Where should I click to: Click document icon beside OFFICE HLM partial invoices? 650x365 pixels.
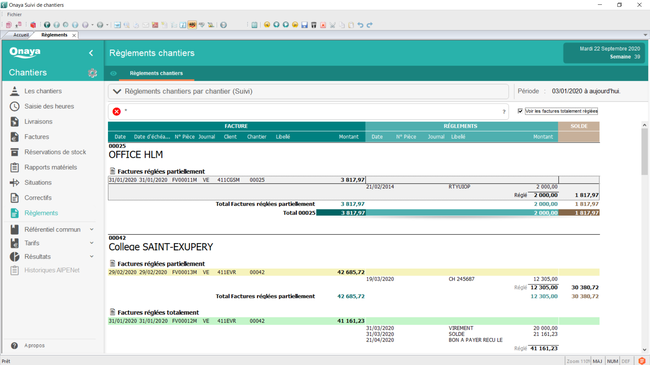pos(112,171)
